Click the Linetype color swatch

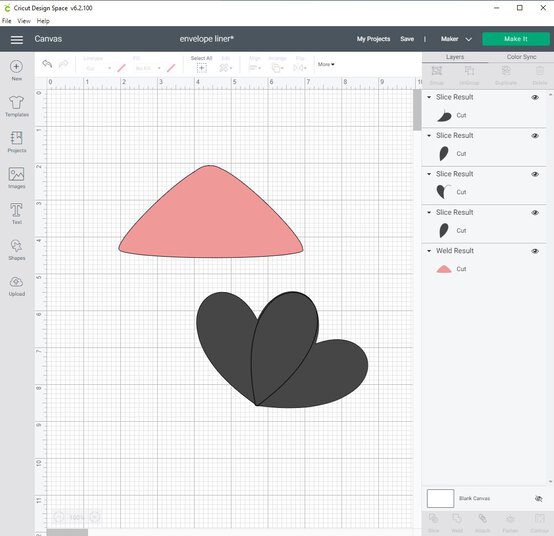[x=122, y=68]
